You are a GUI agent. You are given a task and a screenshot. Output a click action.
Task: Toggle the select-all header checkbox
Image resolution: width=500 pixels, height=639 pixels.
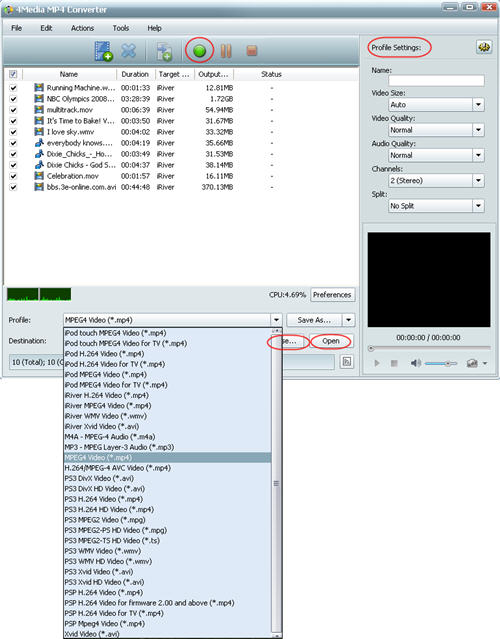pos(13,74)
